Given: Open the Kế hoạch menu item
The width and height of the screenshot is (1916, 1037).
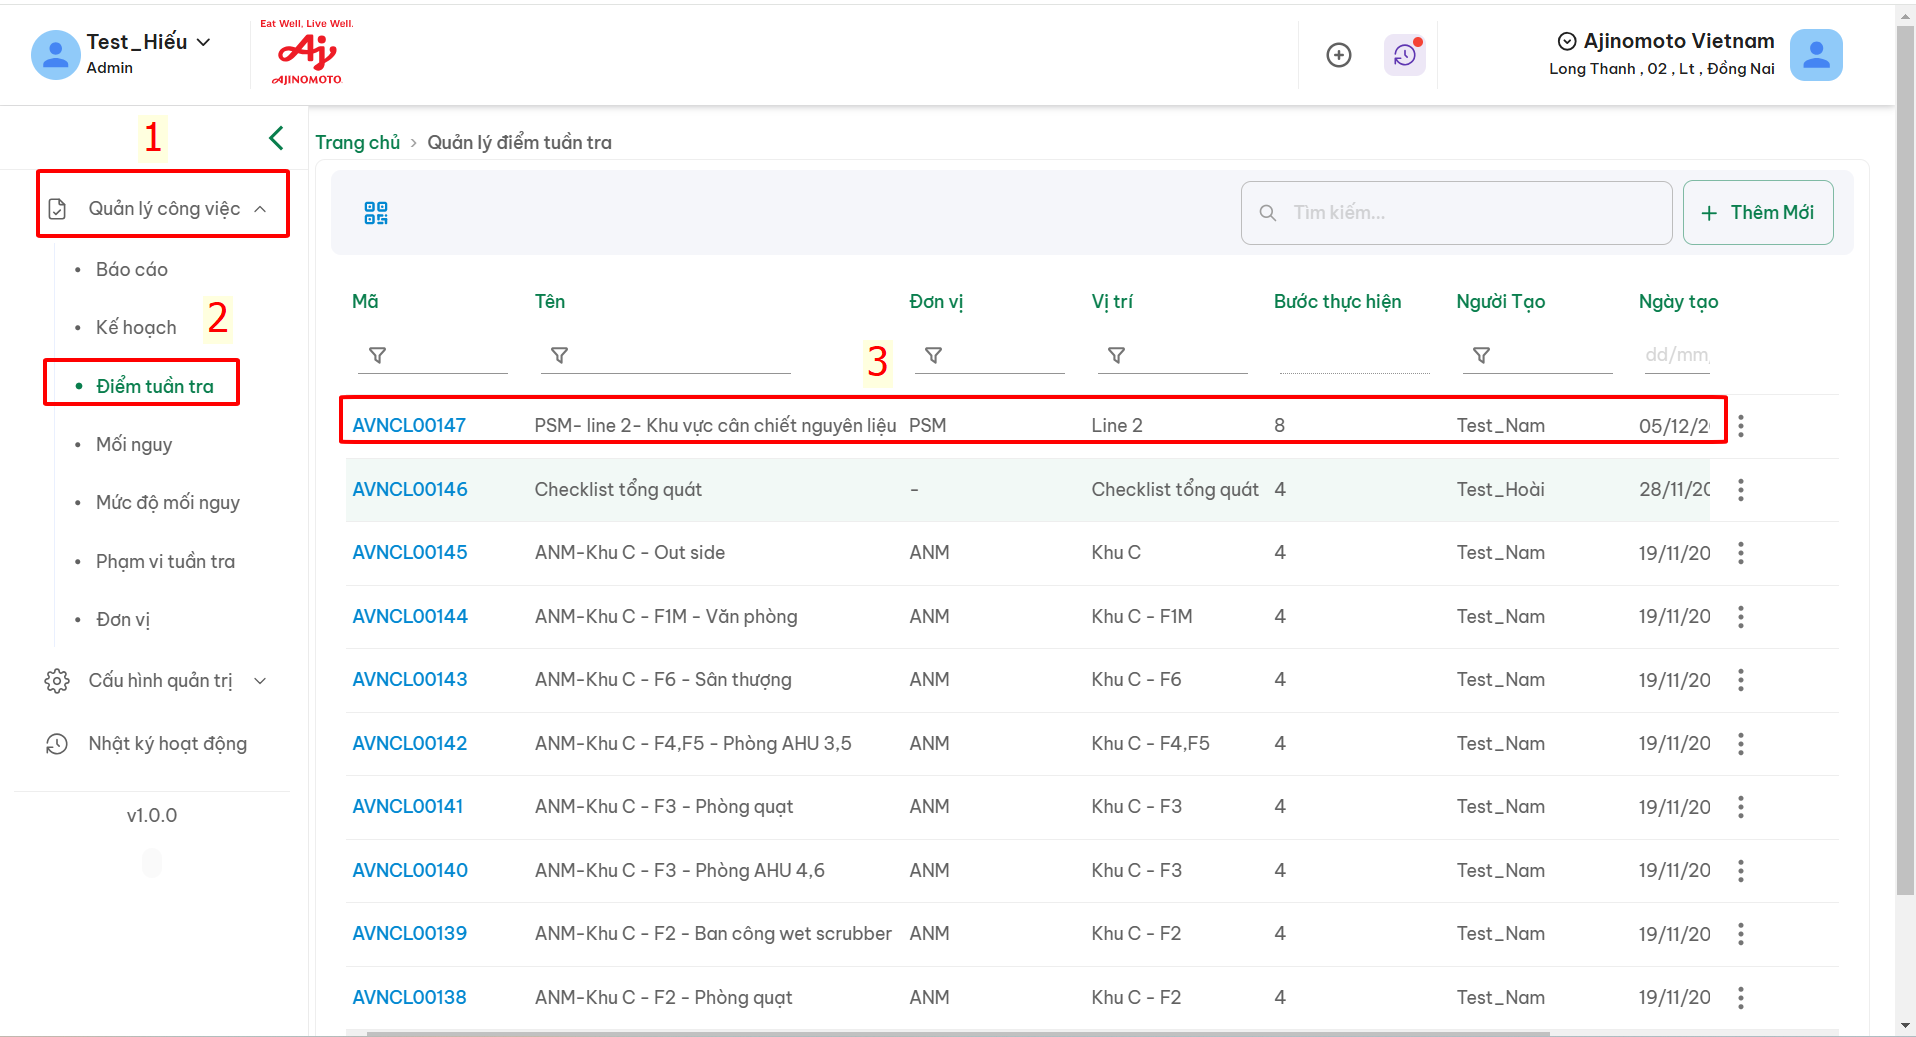Looking at the screenshot, I should click(136, 328).
